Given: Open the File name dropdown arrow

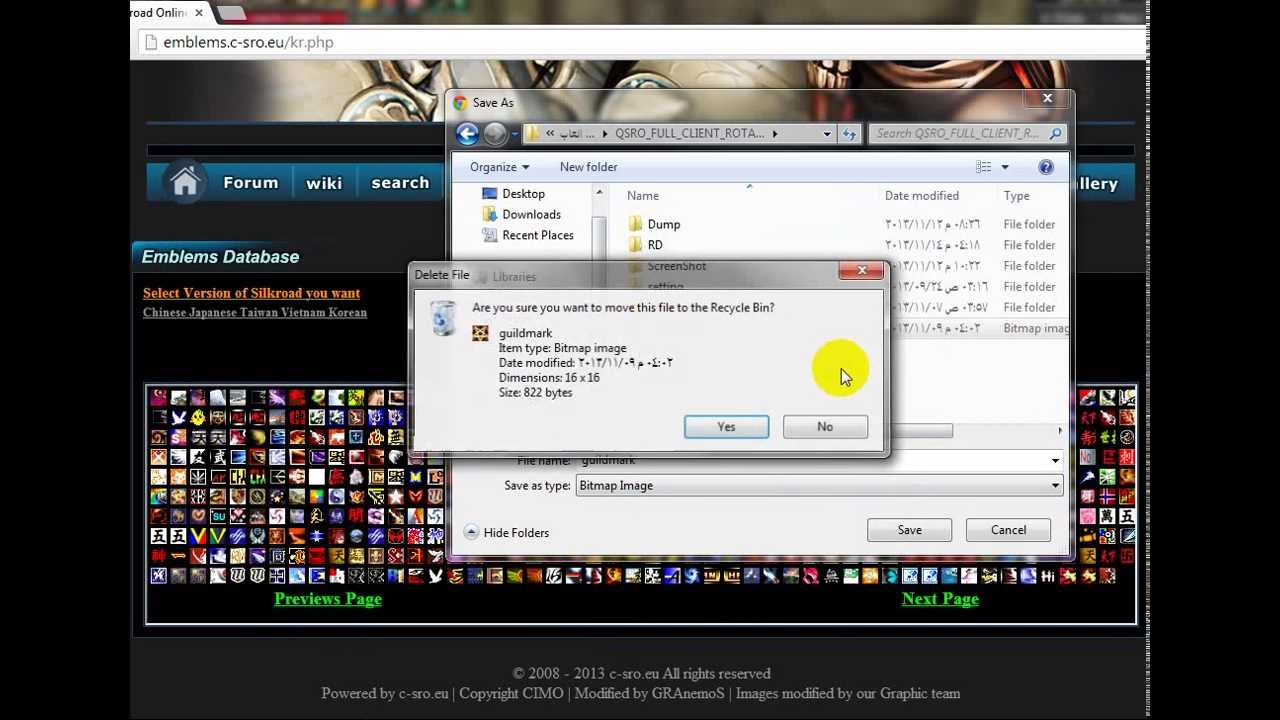Looking at the screenshot, I should (1055, 461).
